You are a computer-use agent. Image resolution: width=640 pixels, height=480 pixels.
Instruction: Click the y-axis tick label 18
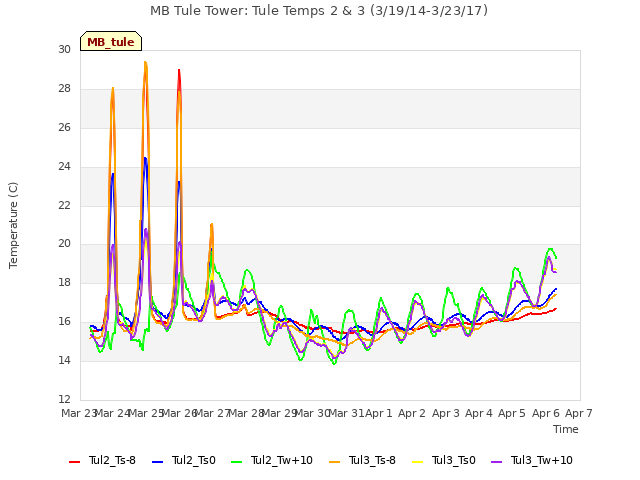coord(64,282)
